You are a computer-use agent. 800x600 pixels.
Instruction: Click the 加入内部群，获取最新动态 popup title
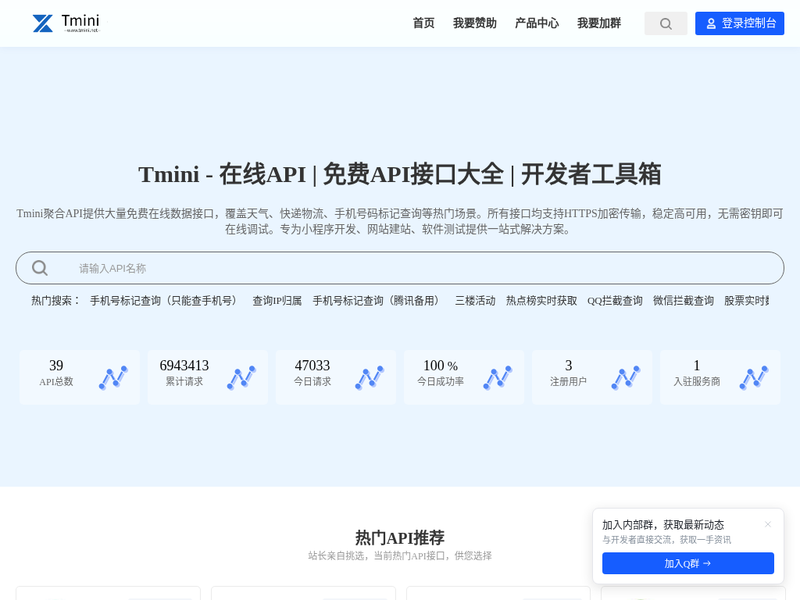(x=663, y=524)
